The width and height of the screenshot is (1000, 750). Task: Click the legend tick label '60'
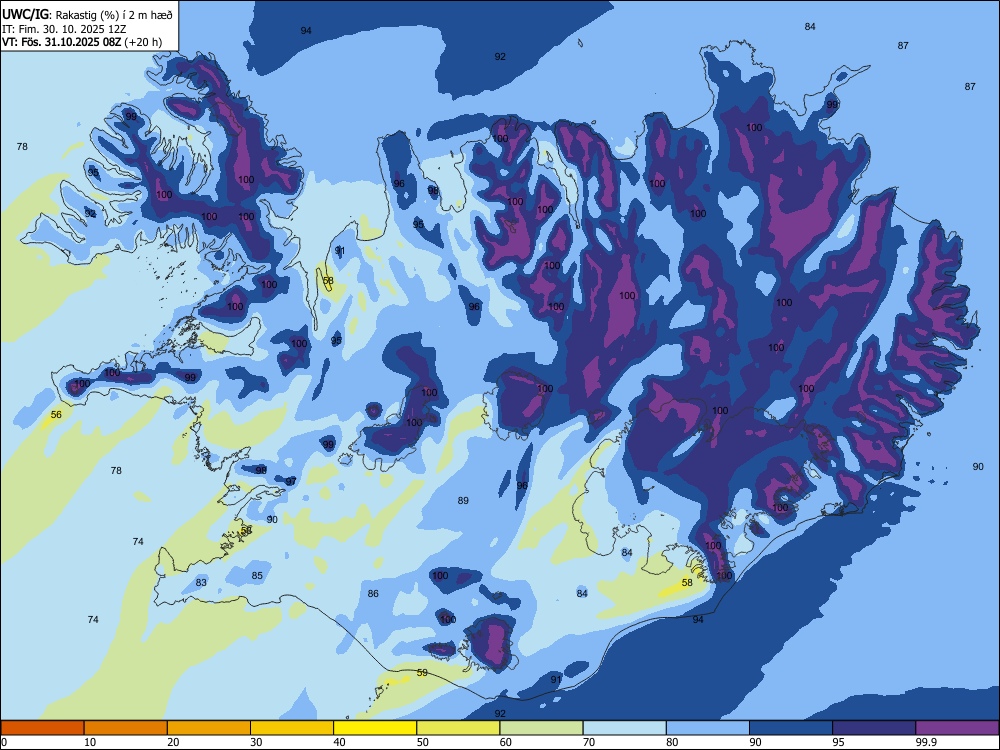point(506,742)
